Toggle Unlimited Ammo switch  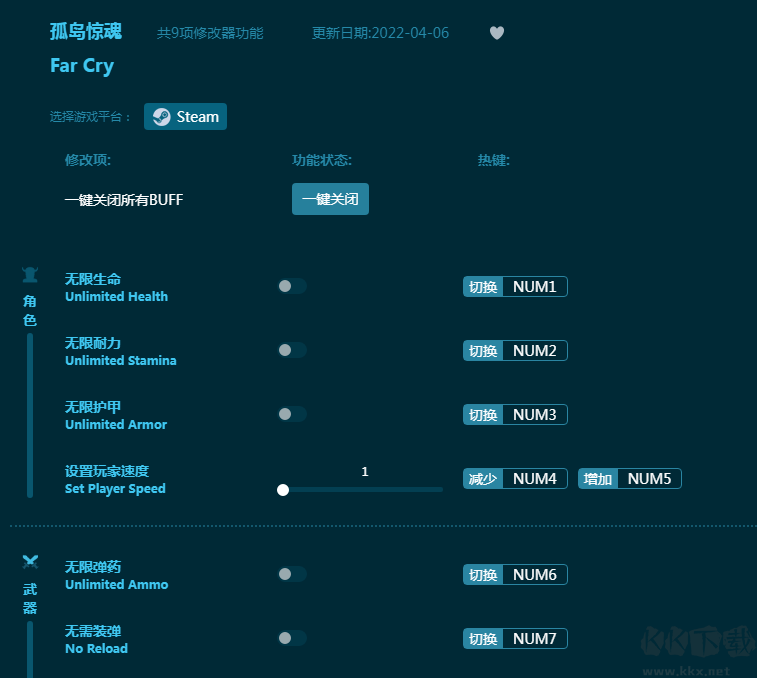click(292, 574)
